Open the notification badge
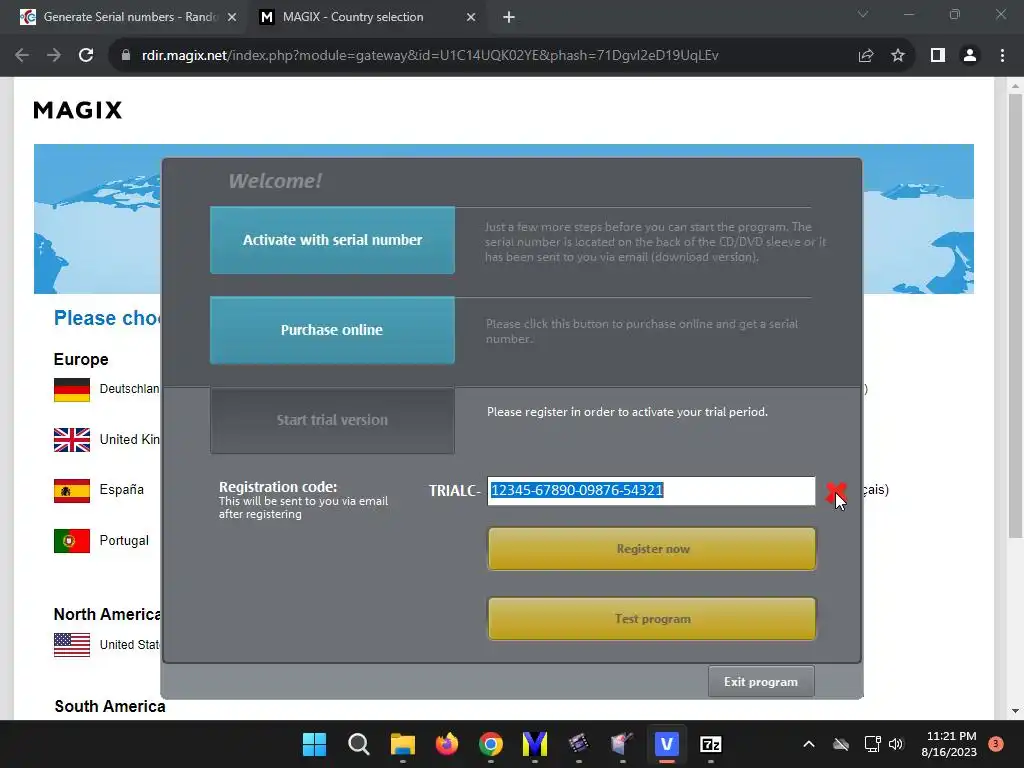1024x768 pixels. tap(996, 744)
